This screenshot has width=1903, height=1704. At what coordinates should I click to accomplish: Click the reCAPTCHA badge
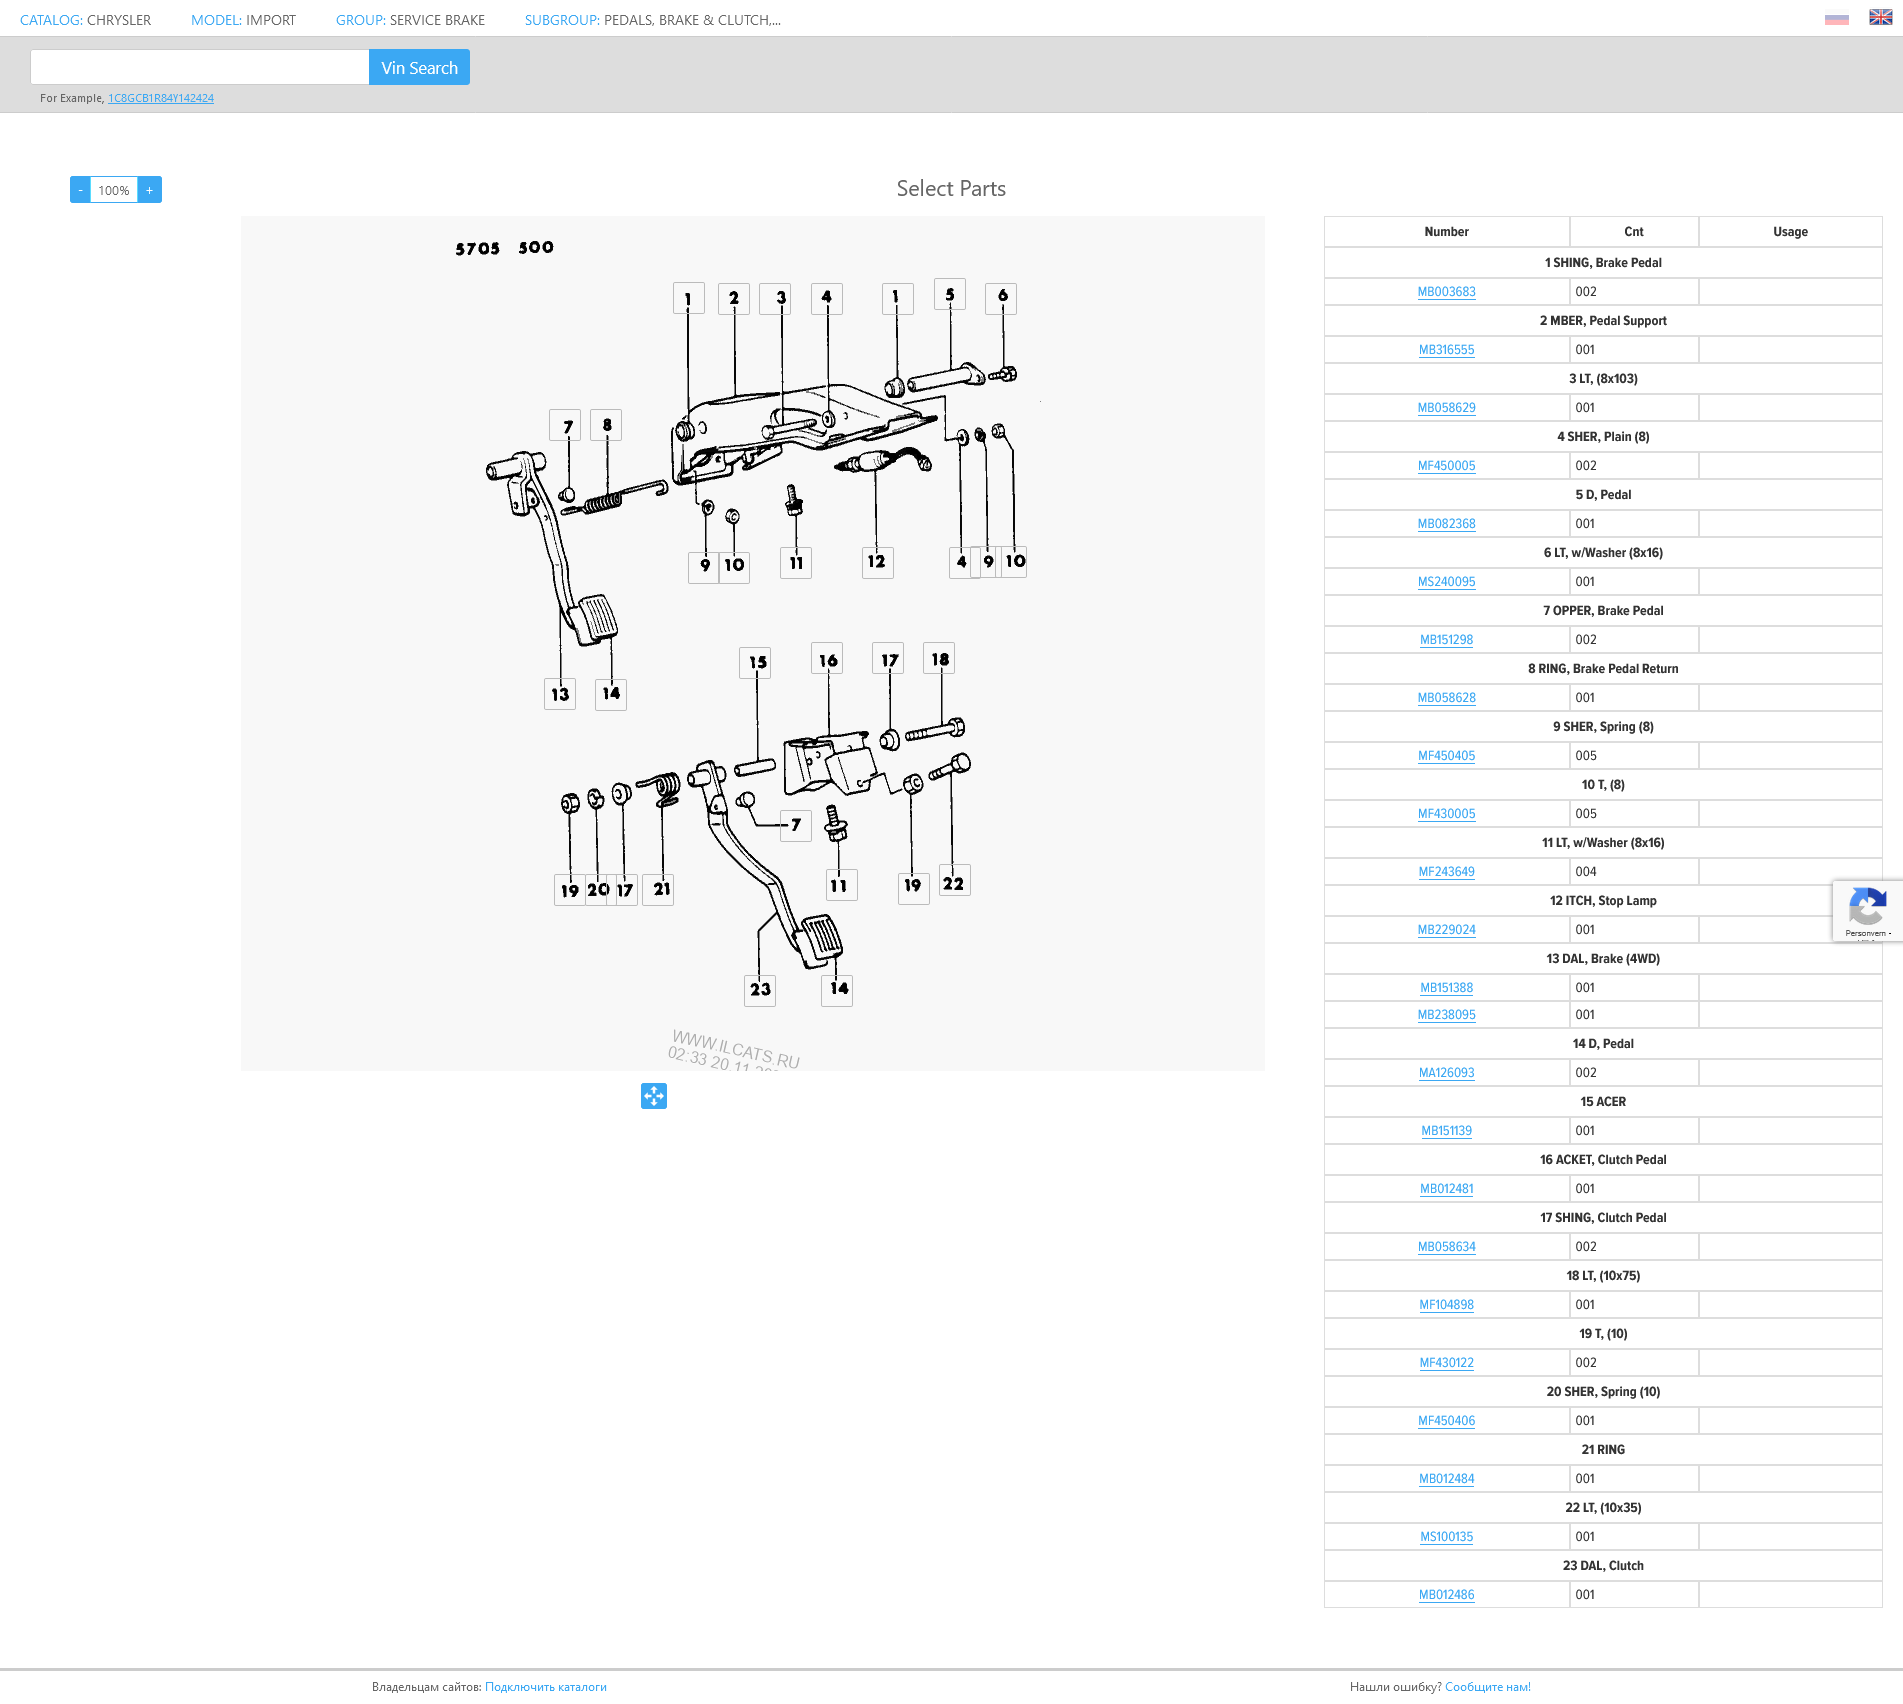click(1867, 911)
